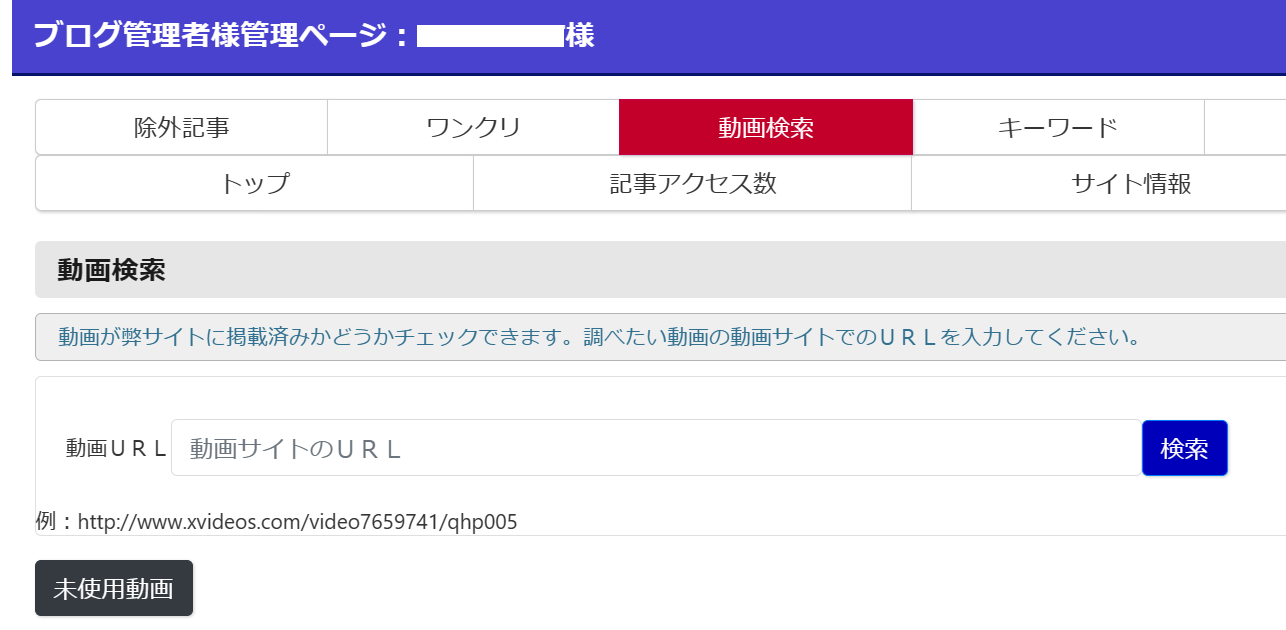Open the 除外記事 tab
This screenshot has width=1286, height=630.
coord(181,128)
